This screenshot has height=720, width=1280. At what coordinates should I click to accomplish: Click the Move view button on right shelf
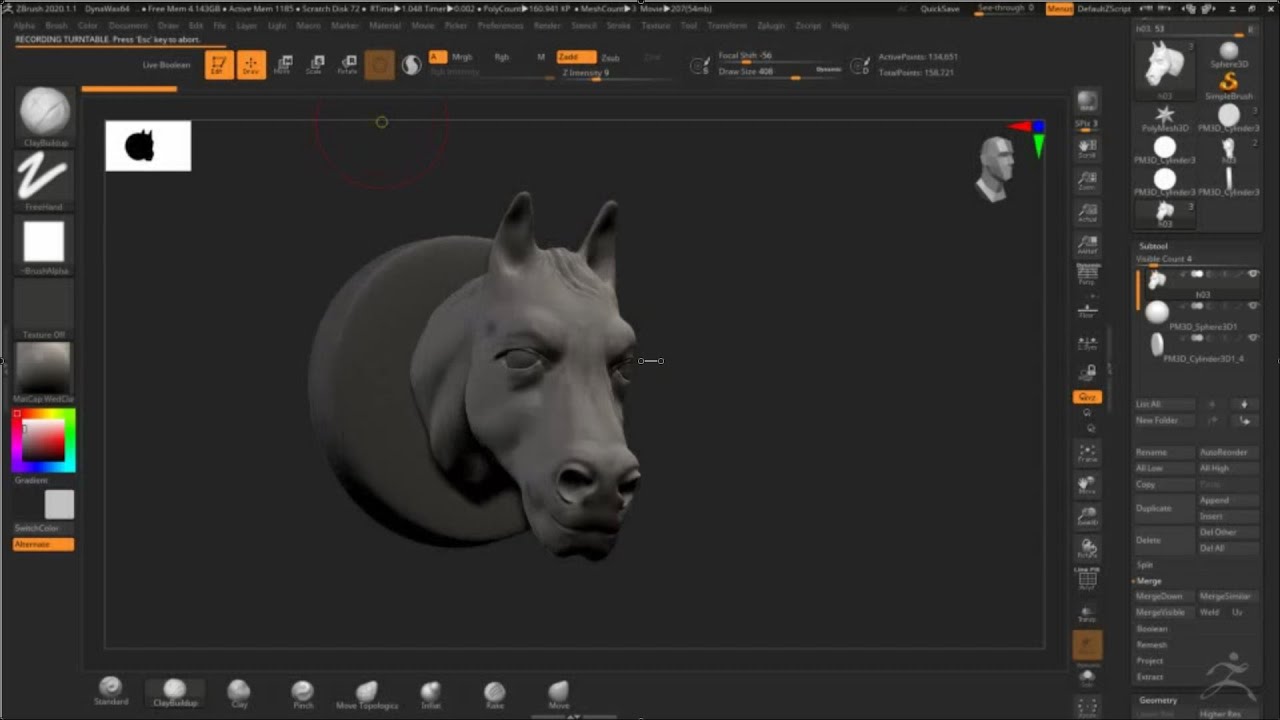(x=1087, y=485)
